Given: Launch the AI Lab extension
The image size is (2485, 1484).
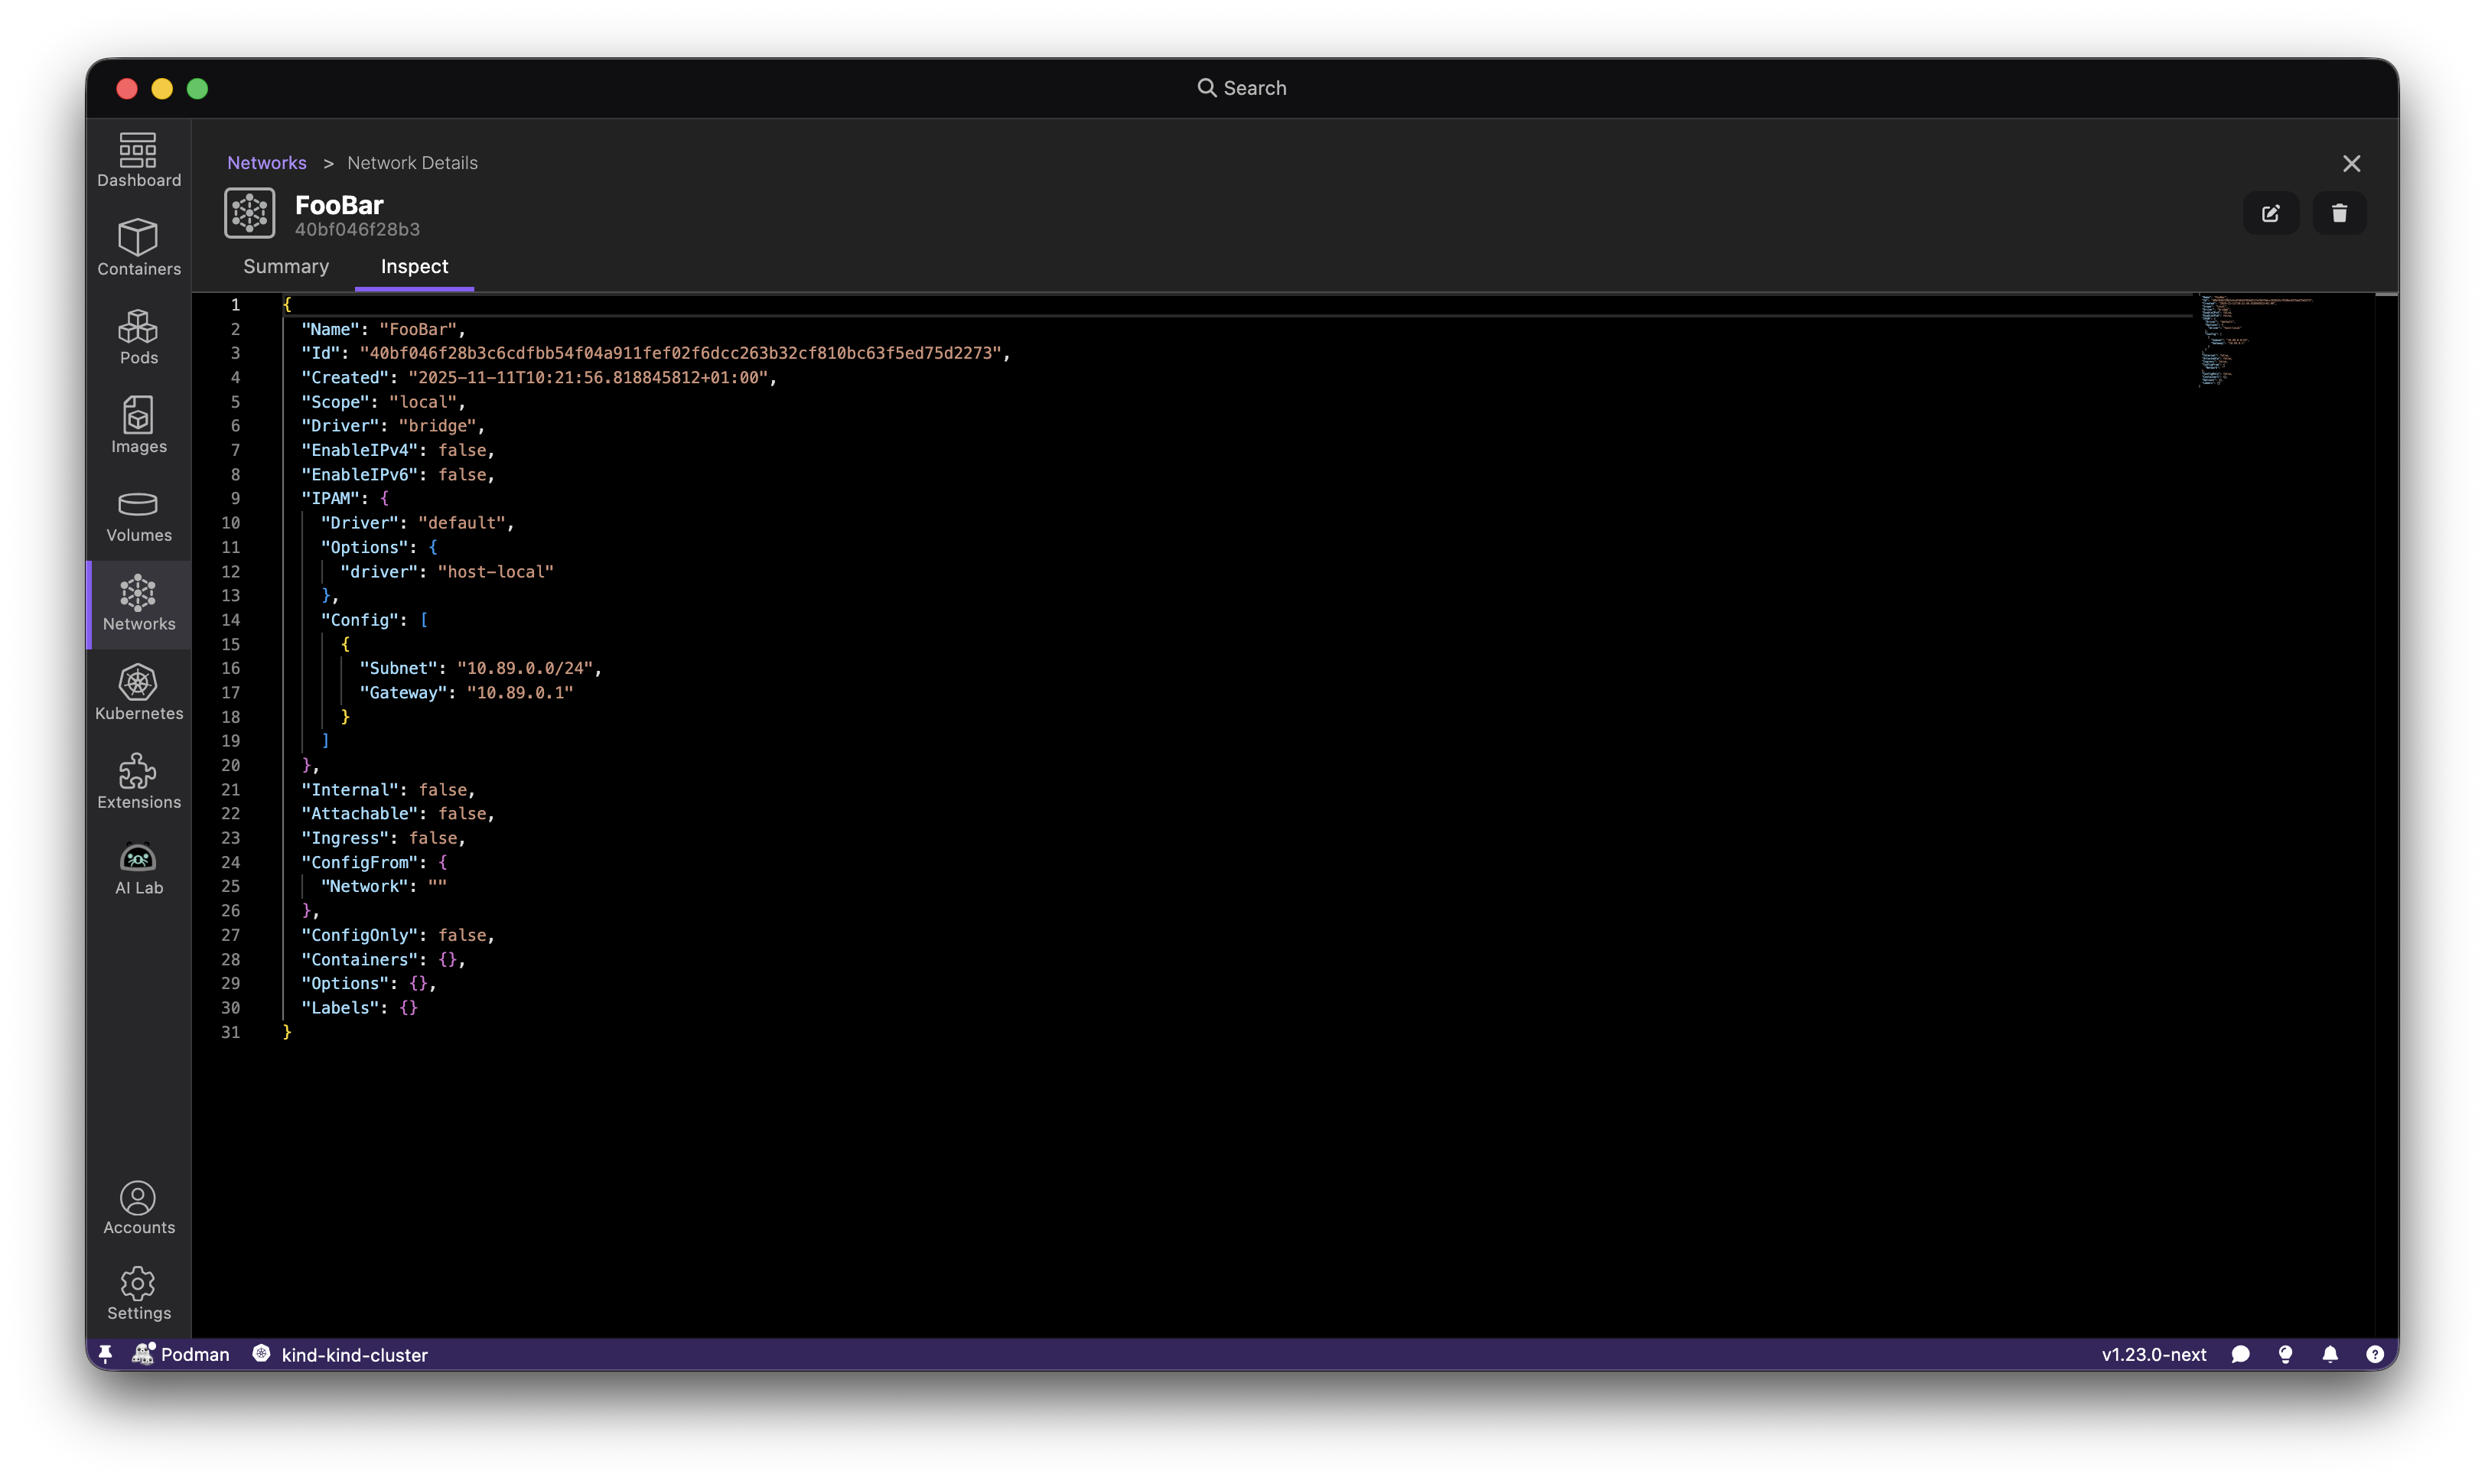Looking at the screenshot, I should tap(138, 868).
